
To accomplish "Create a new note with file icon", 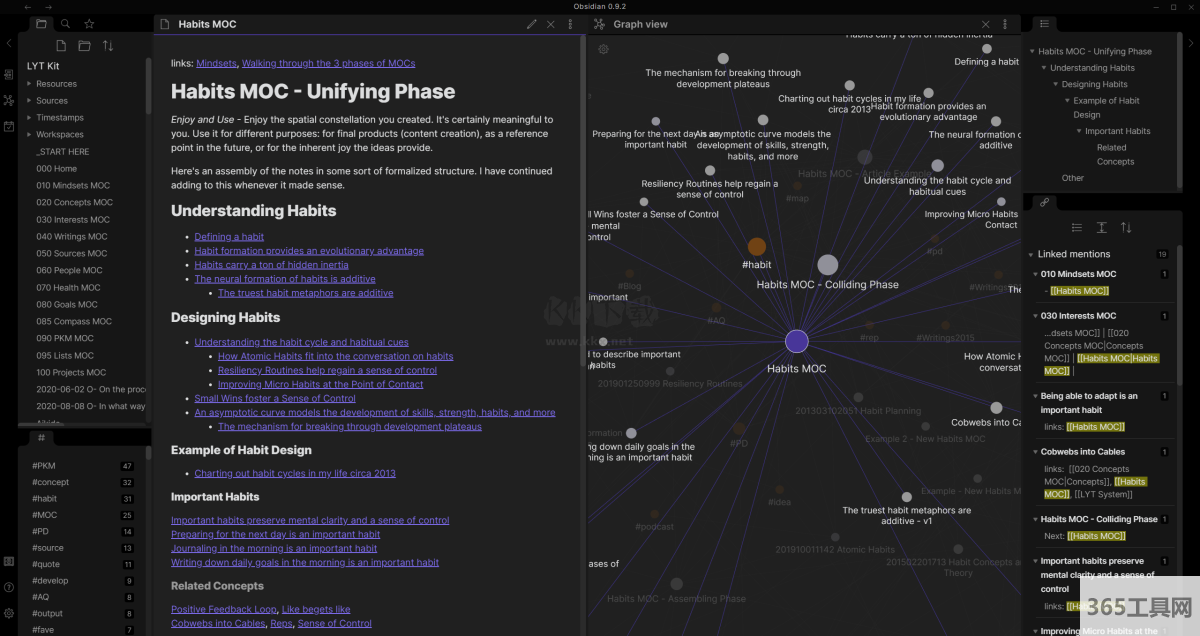I will click(61, 46).
